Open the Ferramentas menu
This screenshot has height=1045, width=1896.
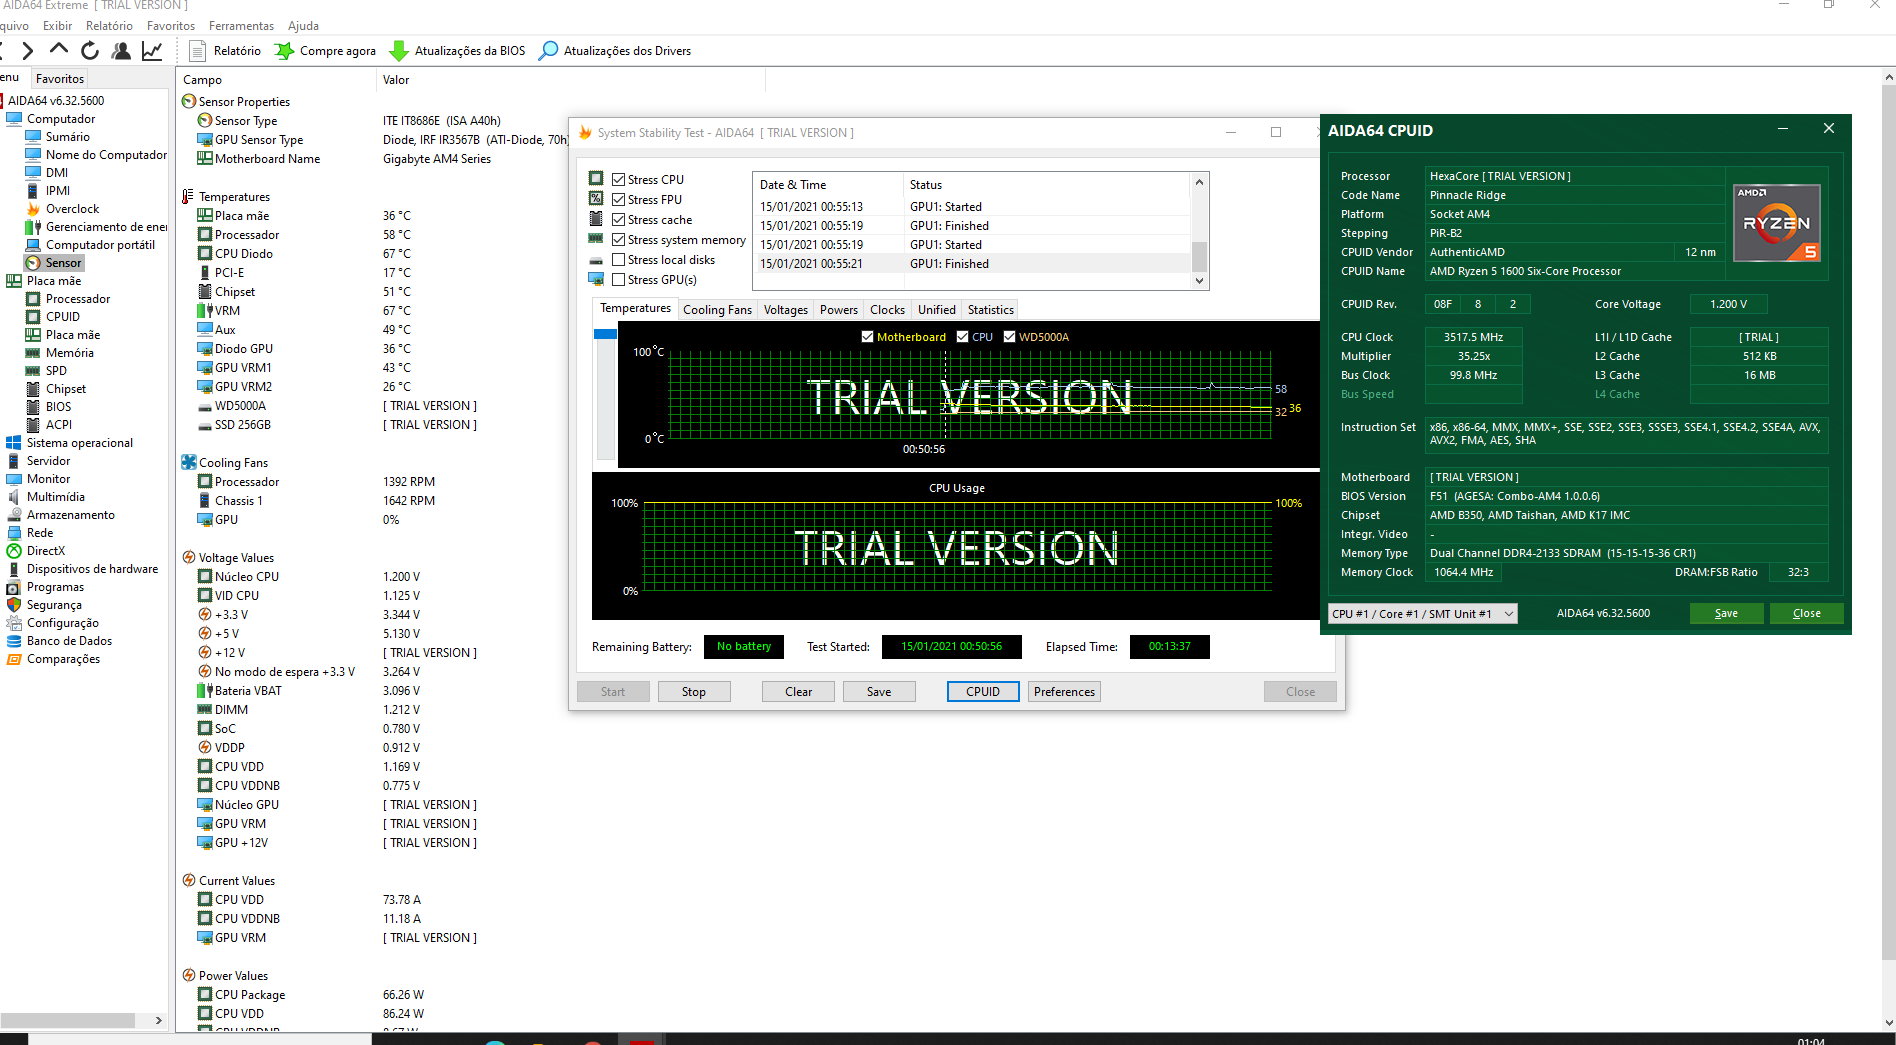pos(241,26)
